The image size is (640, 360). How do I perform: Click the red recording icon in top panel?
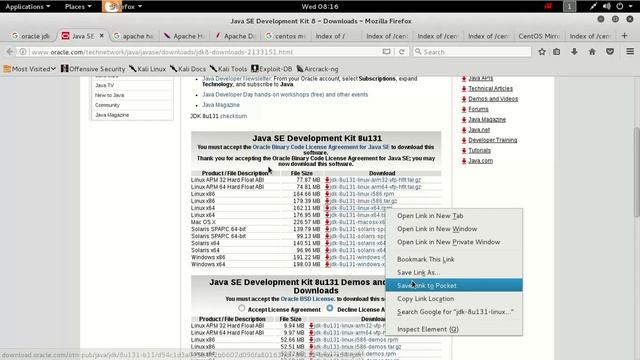click(548, 6)
